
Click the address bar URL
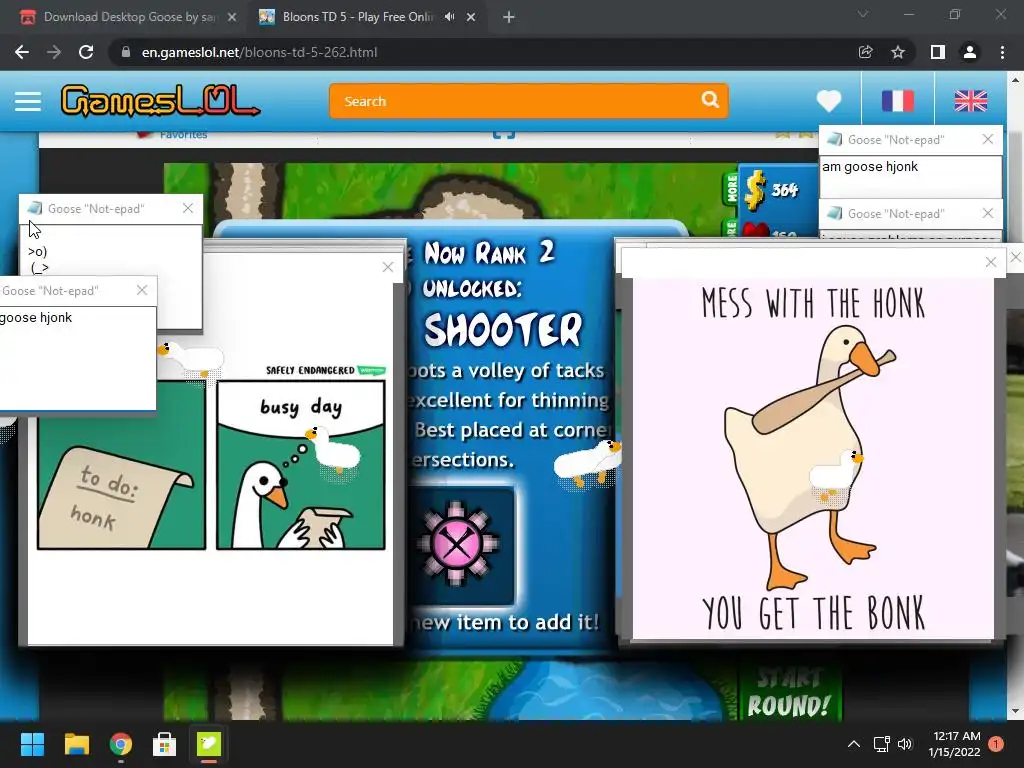pos(259,52)
